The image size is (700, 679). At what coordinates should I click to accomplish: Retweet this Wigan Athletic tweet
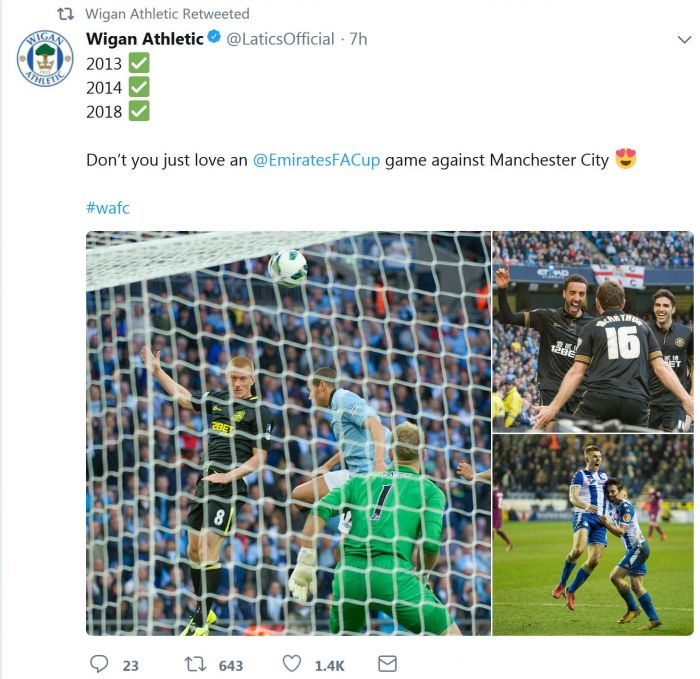point(196,664)
